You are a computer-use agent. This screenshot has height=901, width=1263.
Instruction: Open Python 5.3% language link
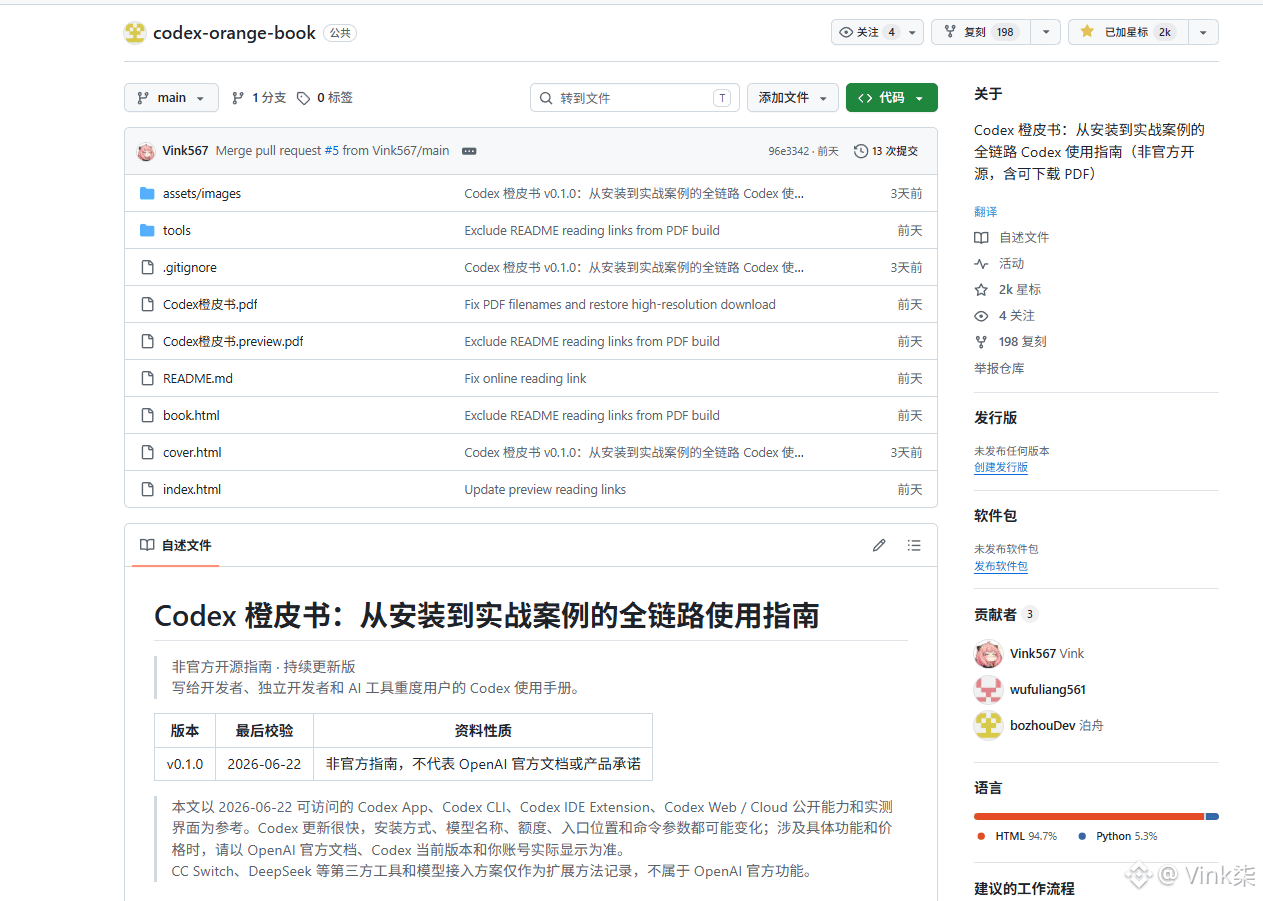pos(1118,836)
